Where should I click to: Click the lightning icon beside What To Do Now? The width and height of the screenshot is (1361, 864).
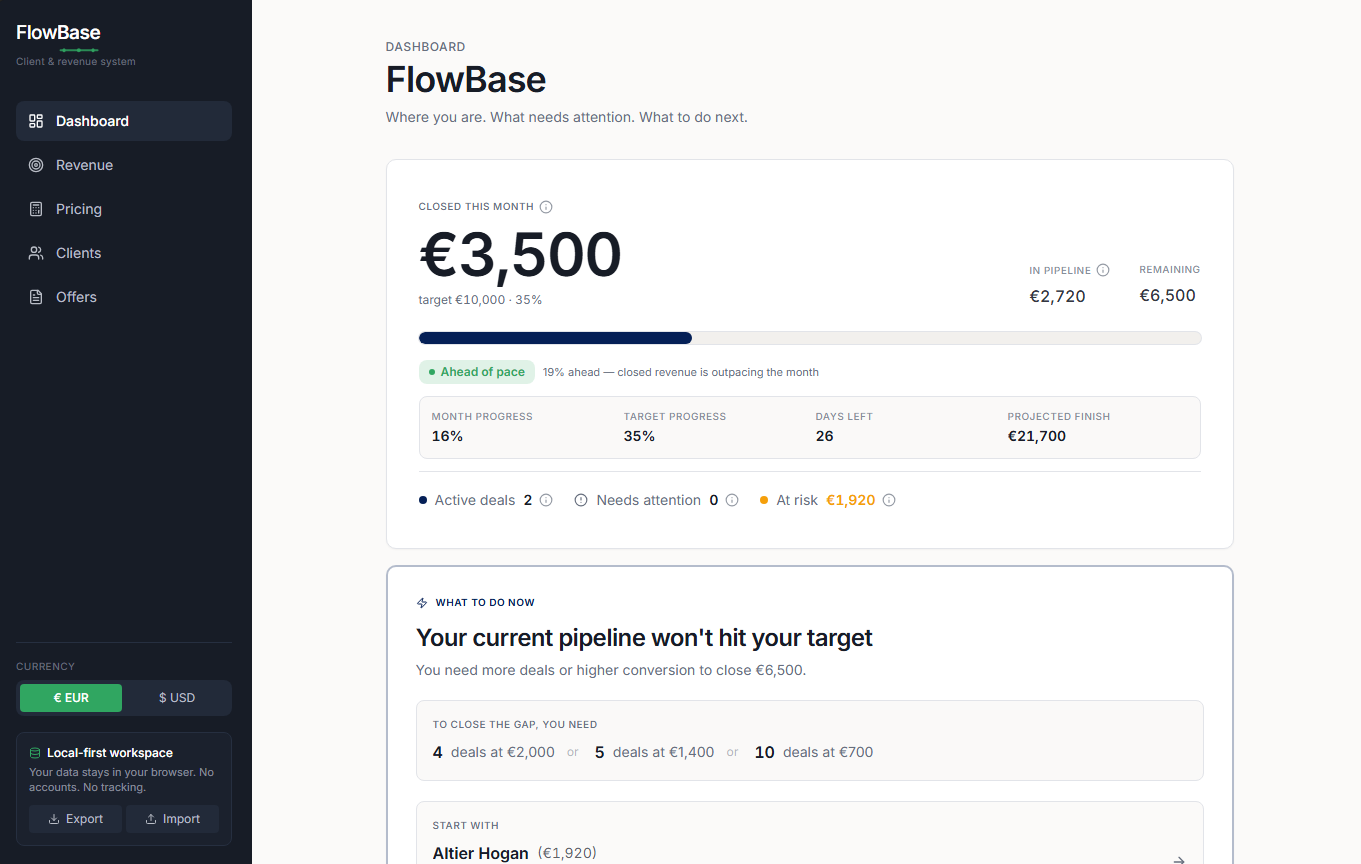tap(422, 603)
